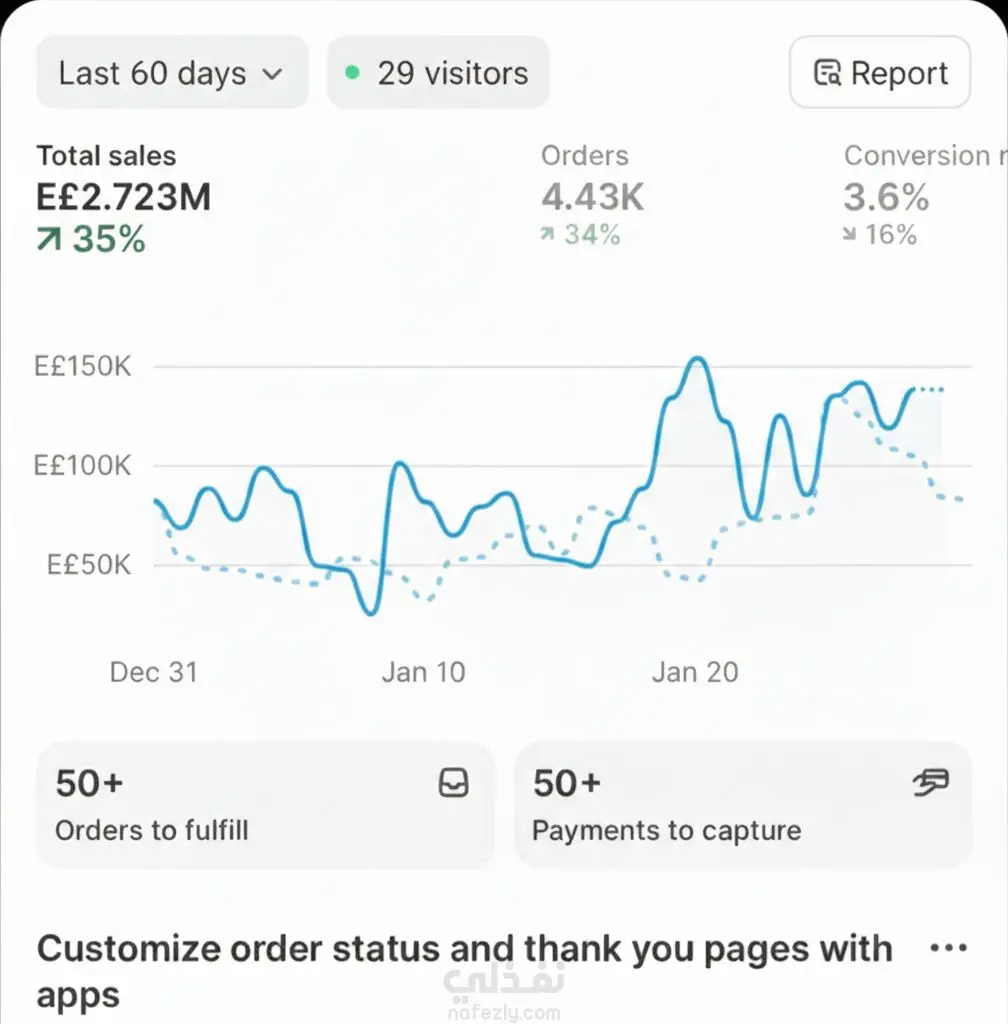1008x1024 pixels.
Task: Click the Total sales 35% upward arrow
Action: click(50, 240)
